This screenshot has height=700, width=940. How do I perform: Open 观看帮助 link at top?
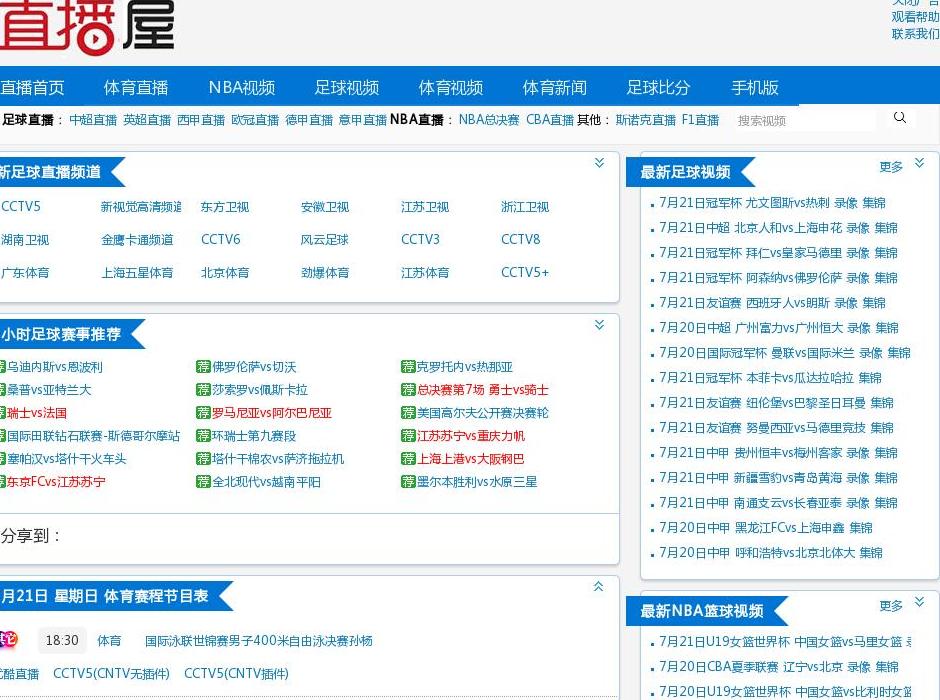915,17
